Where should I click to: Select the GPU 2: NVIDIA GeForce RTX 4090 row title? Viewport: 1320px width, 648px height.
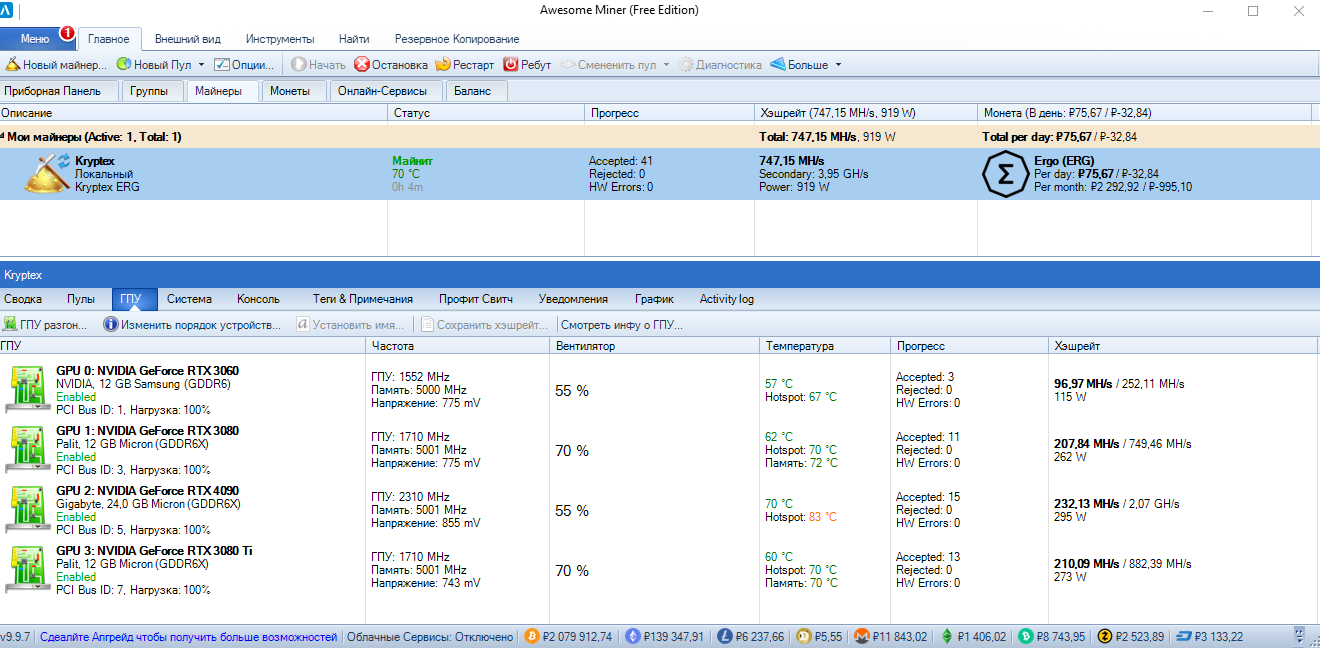(147, 491)
